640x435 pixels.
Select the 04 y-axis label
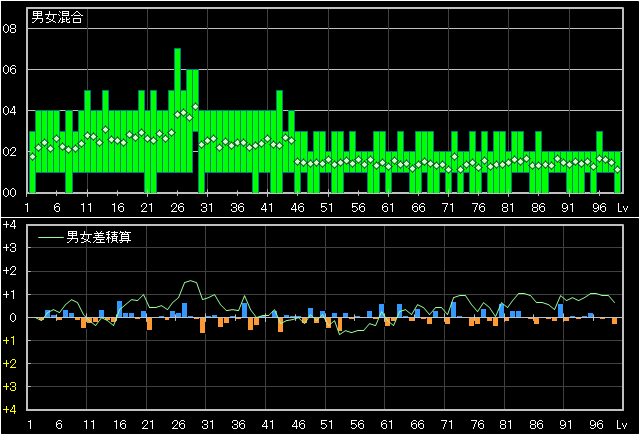(x=9, y=111)
